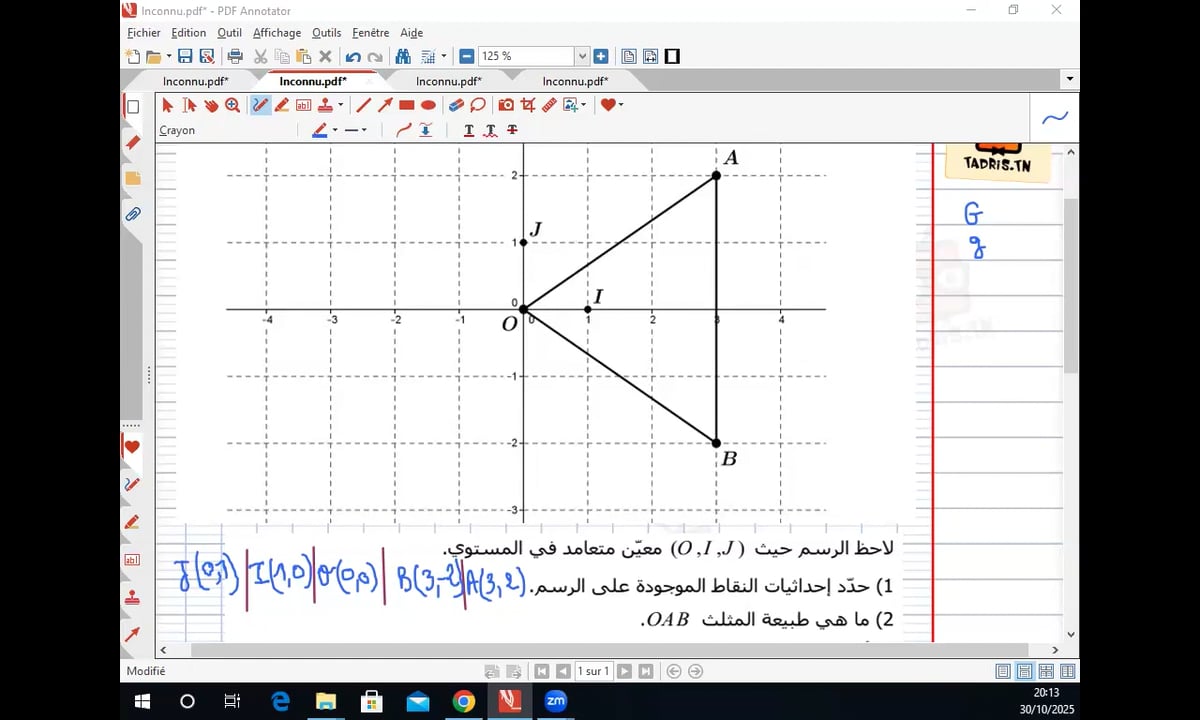Select the Arrow drawing tool

[385, 105]
